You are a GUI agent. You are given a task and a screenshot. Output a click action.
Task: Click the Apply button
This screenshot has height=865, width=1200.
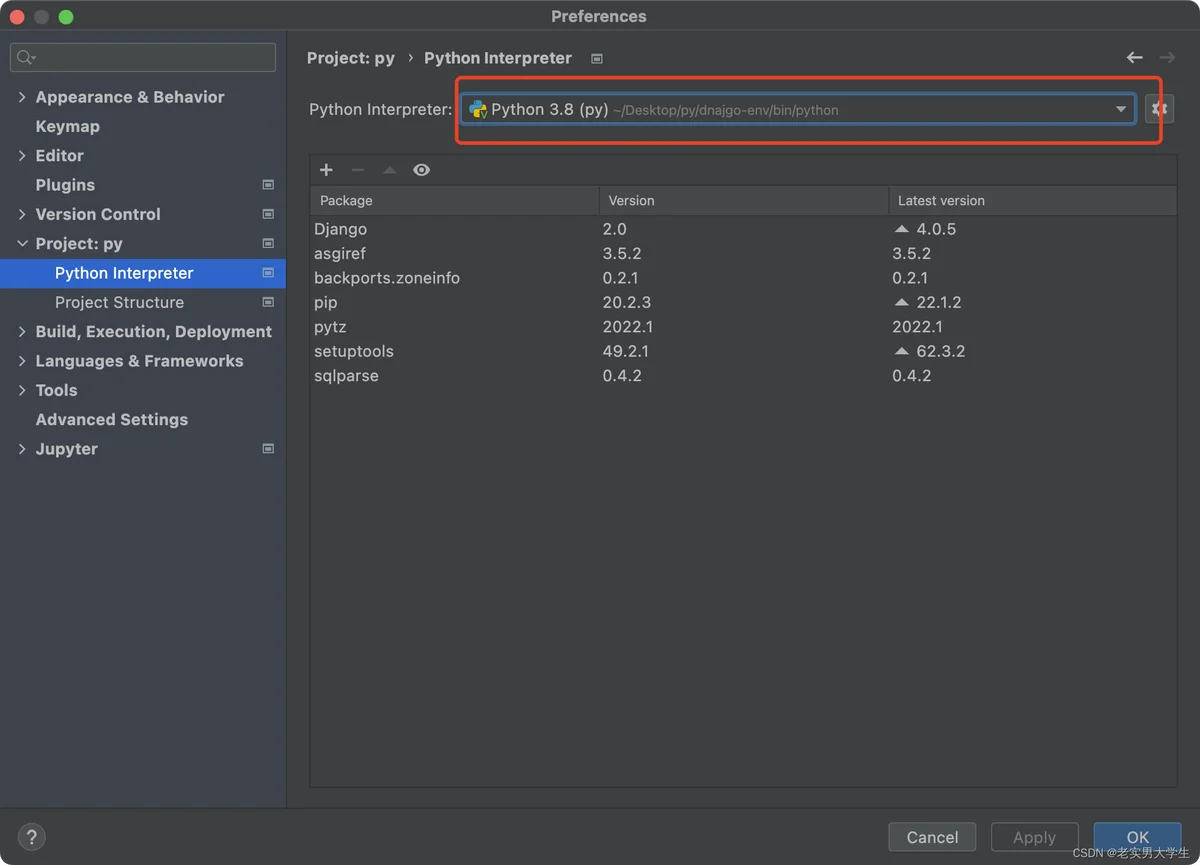pyautogui.click(x=1034, y=837)
